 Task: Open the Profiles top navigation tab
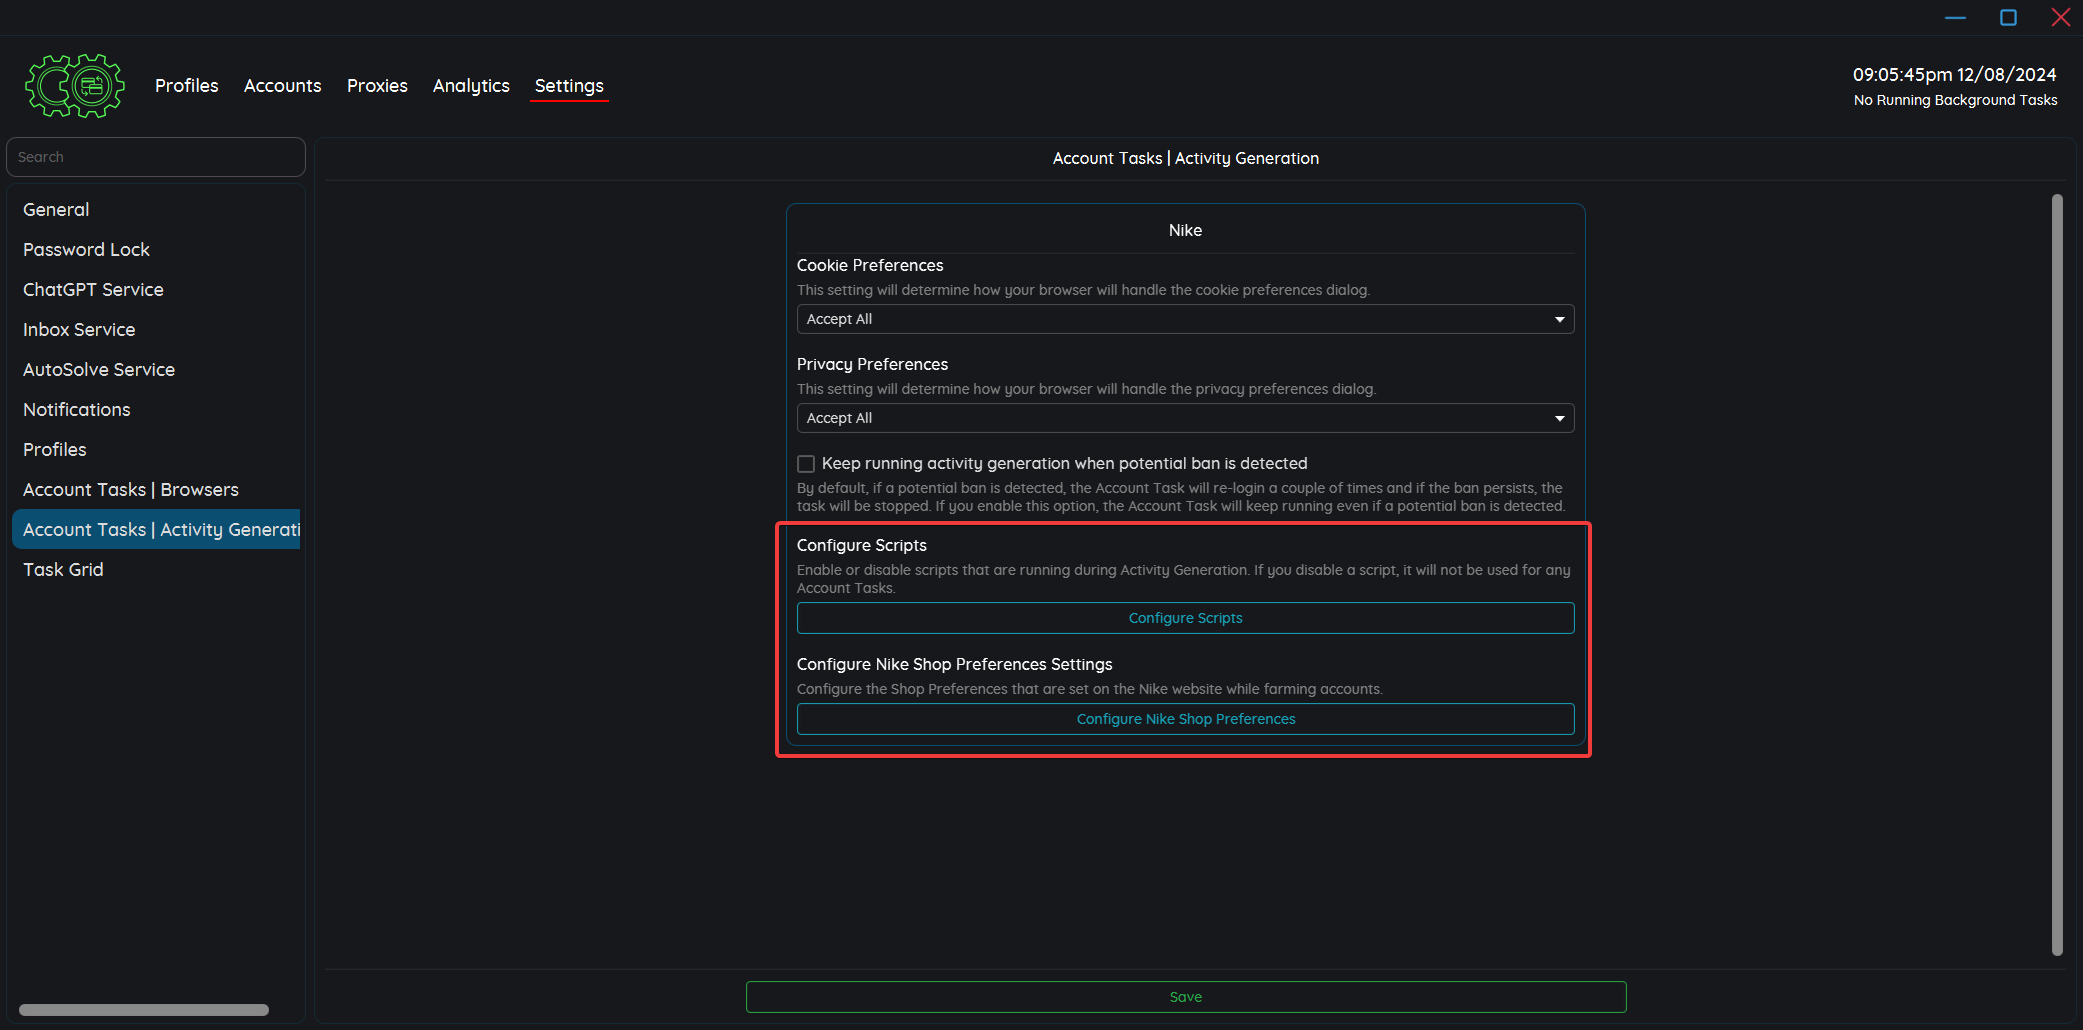(186, 86)
